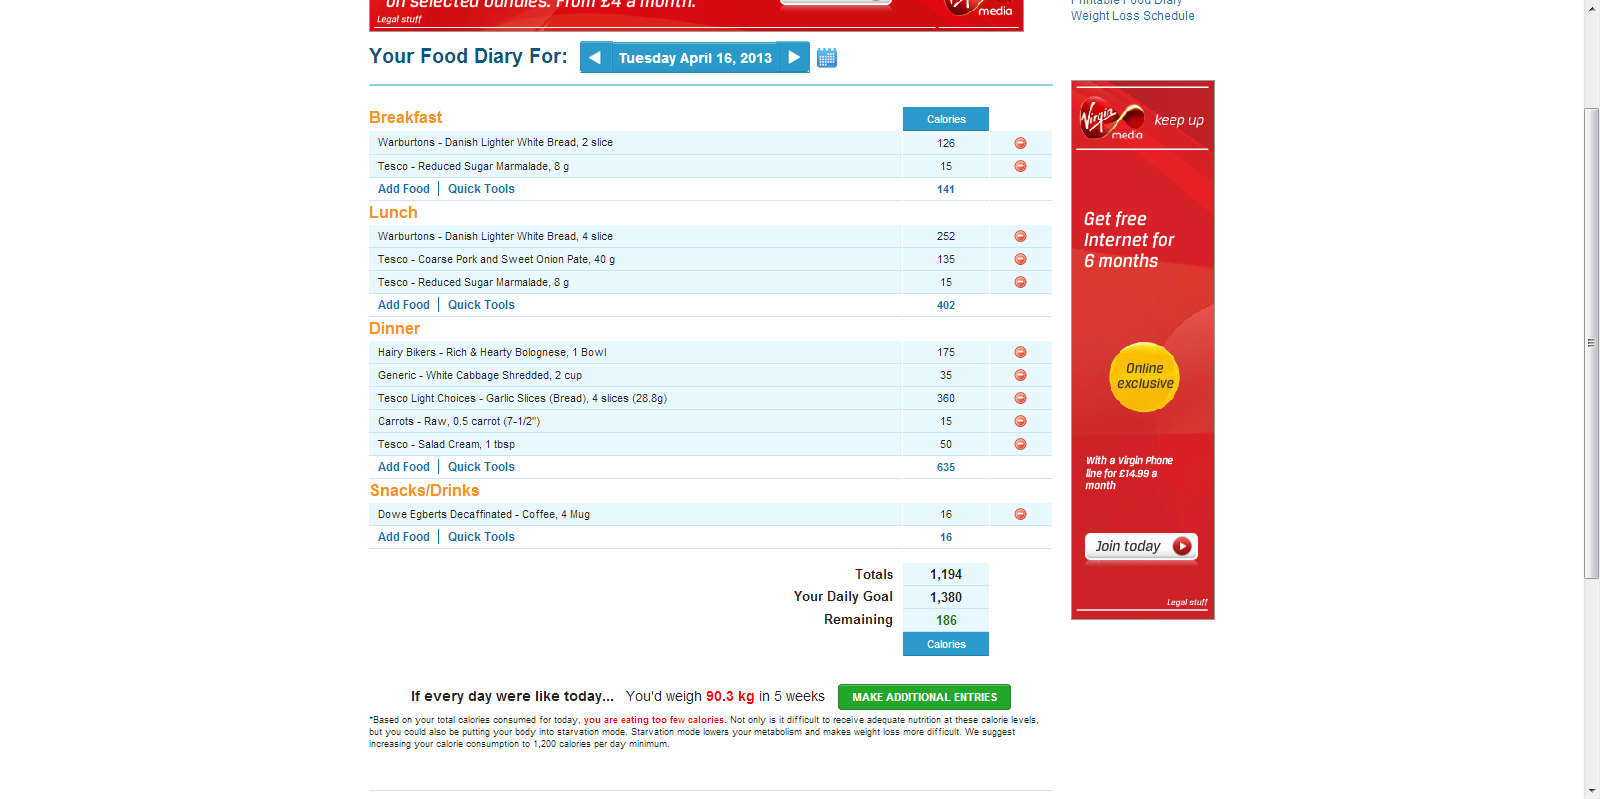The image size is (1600, 799).
Task: Open Quick Tools for Lunch
Action: tap(481, 305)
